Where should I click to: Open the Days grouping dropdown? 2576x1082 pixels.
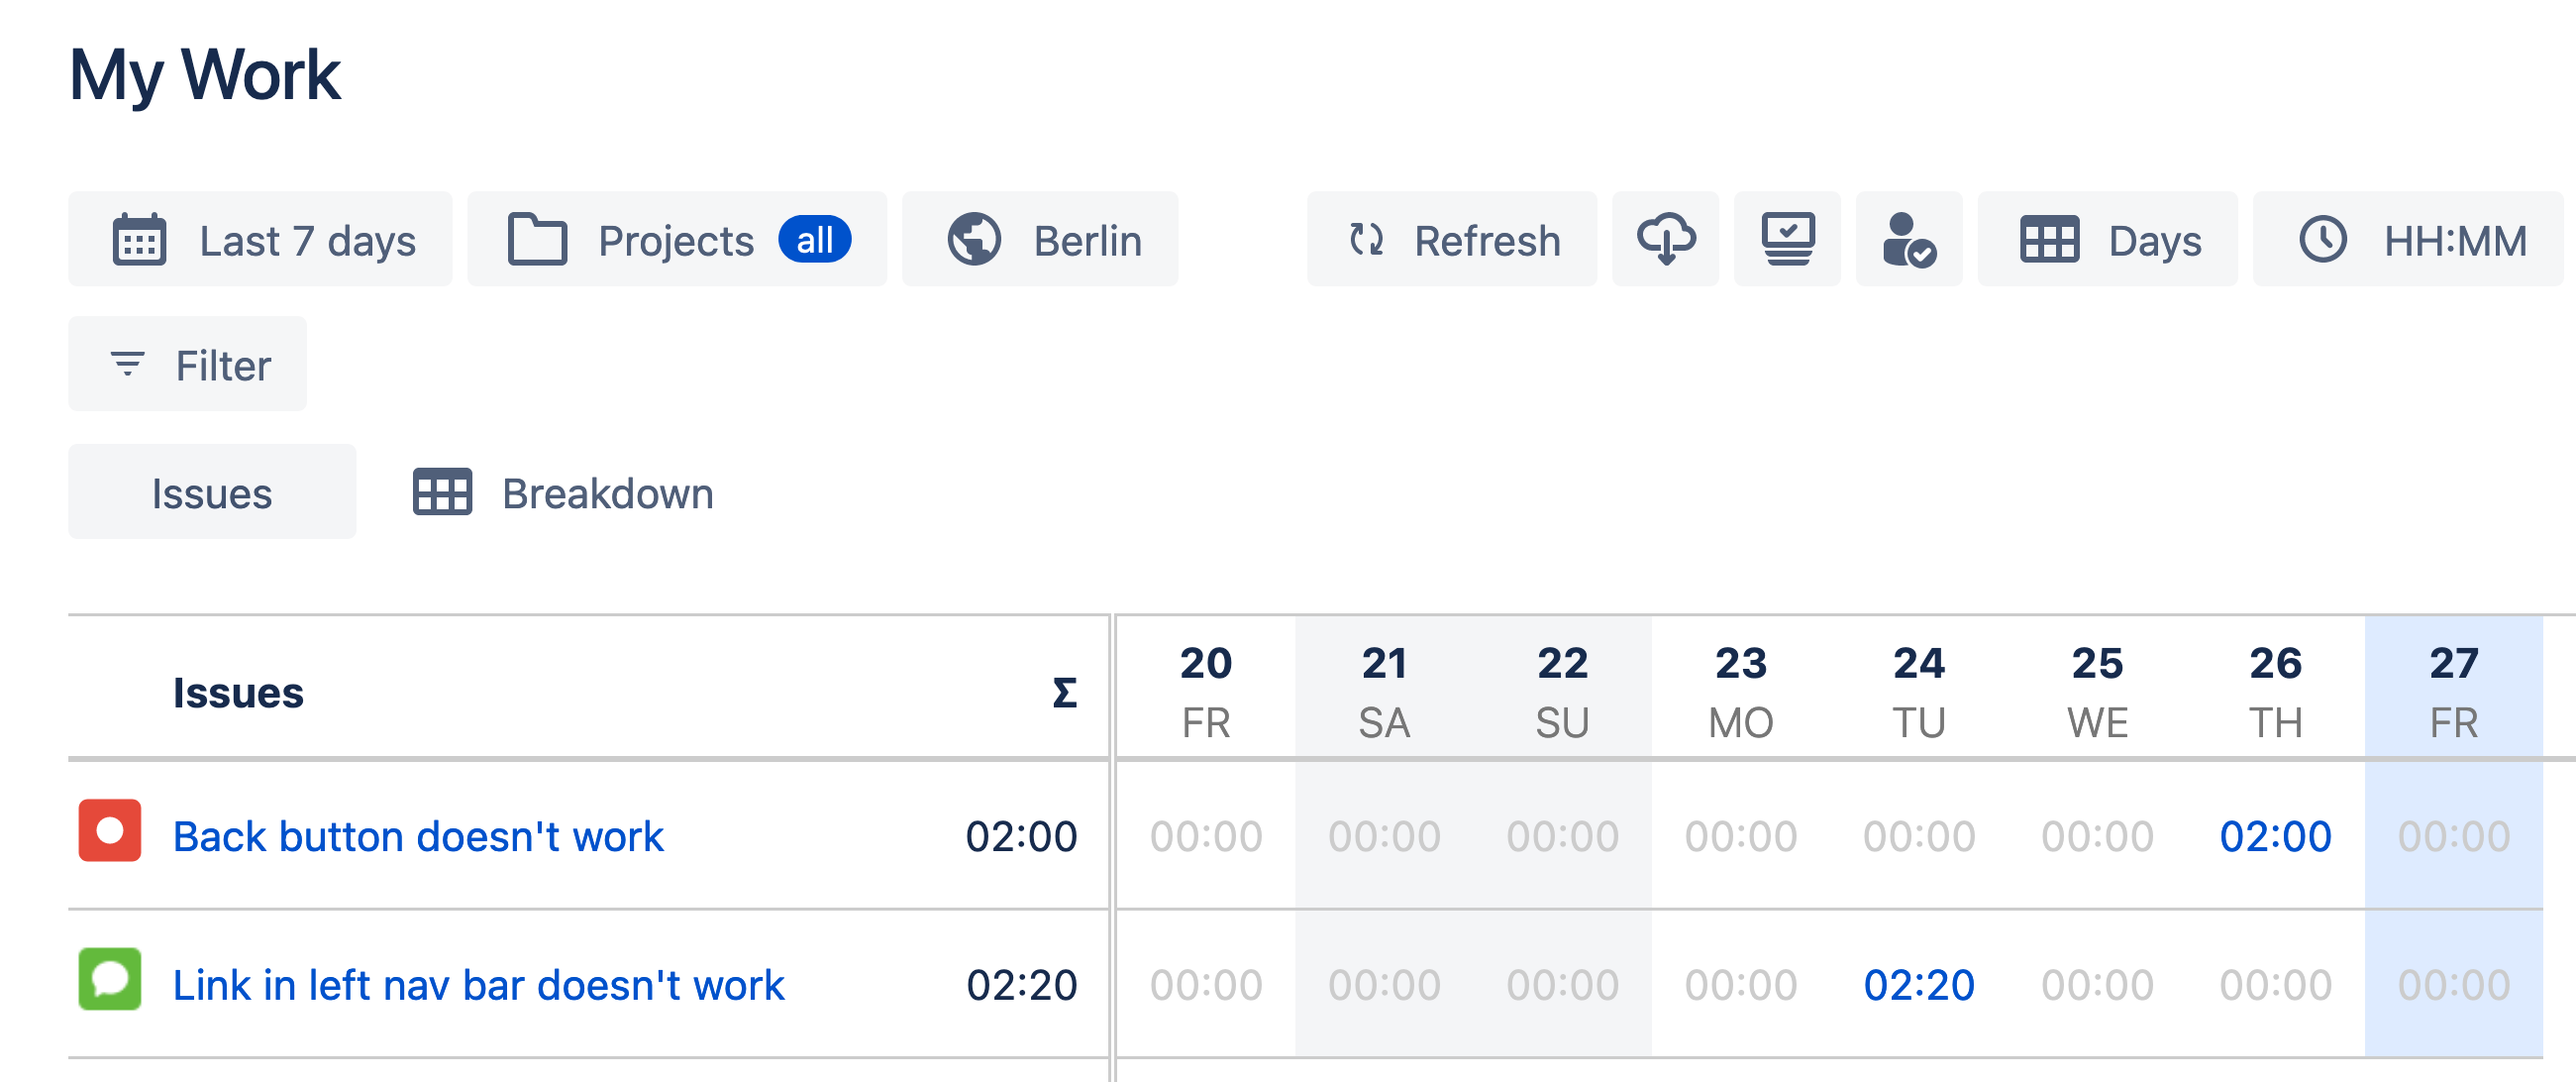[2108, 239]
